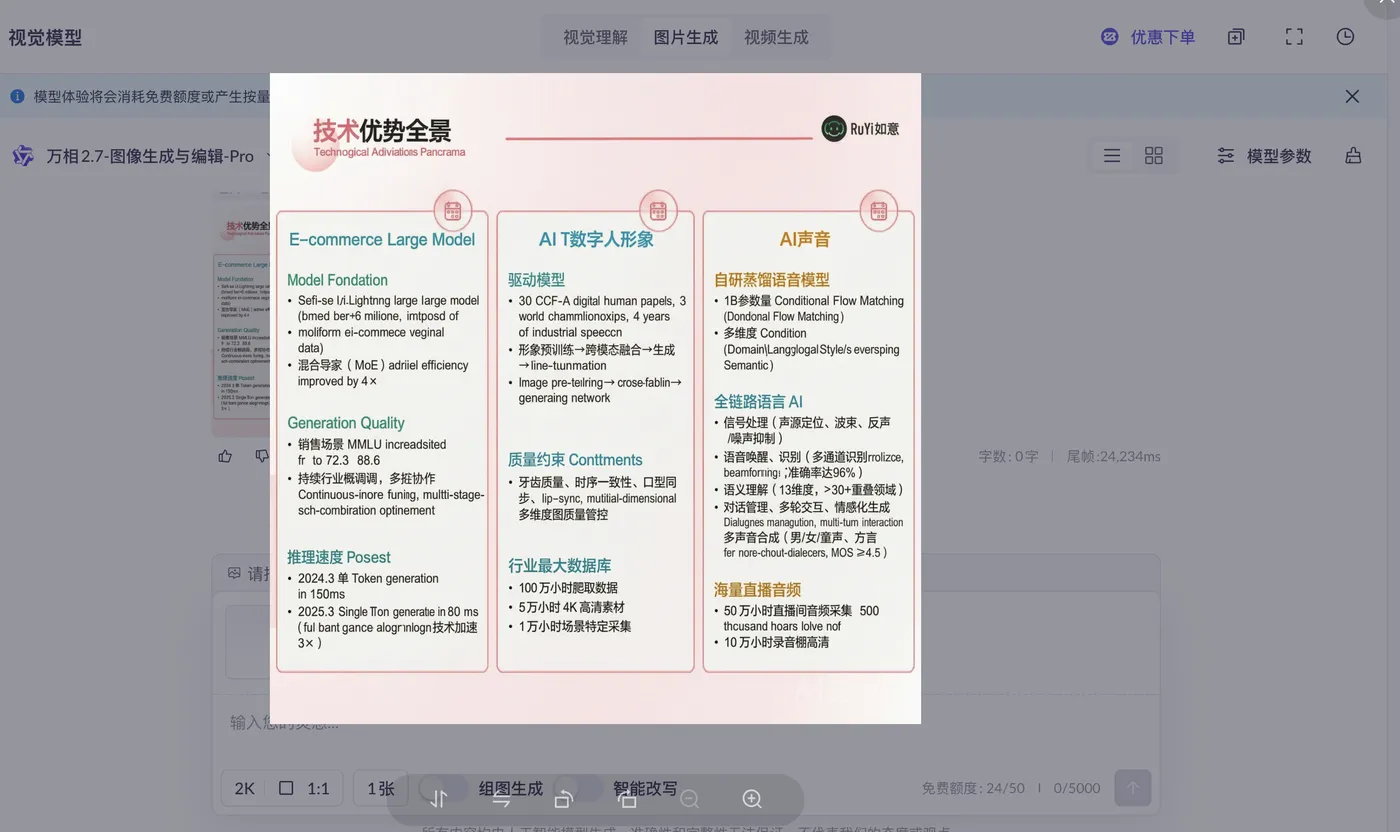Switch to the 视频生成 tab
Image resolution: width=1400 pixels, height=832 pixels.
click(x=776, y=37)
